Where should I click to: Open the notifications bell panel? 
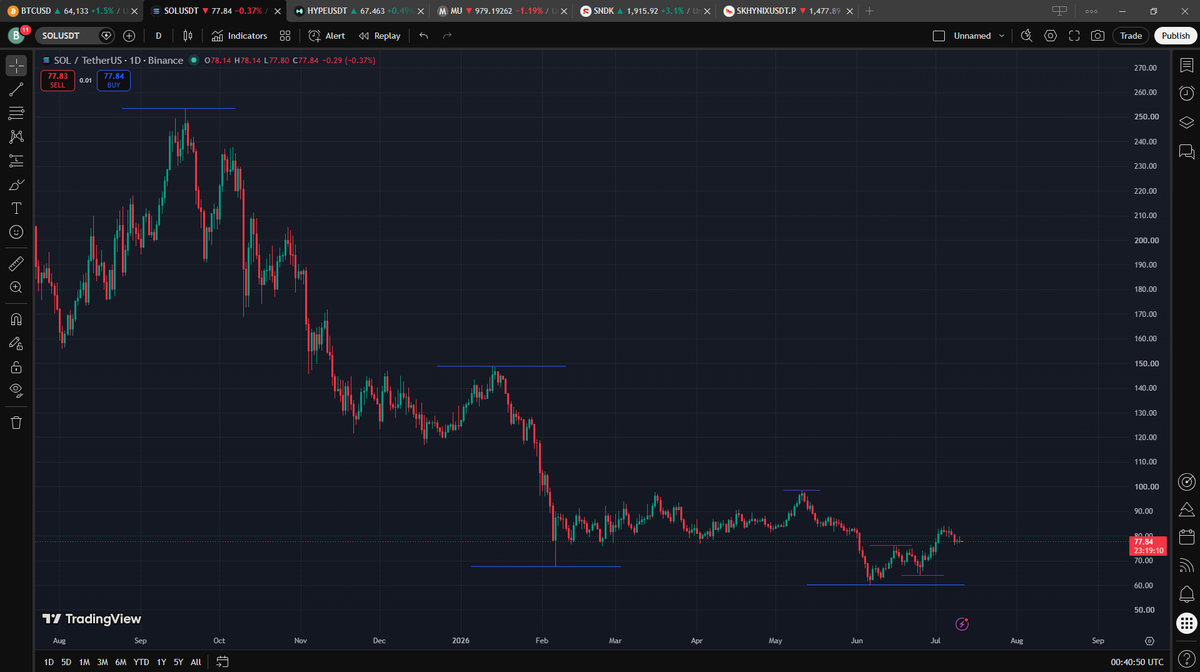(1186, 594)
